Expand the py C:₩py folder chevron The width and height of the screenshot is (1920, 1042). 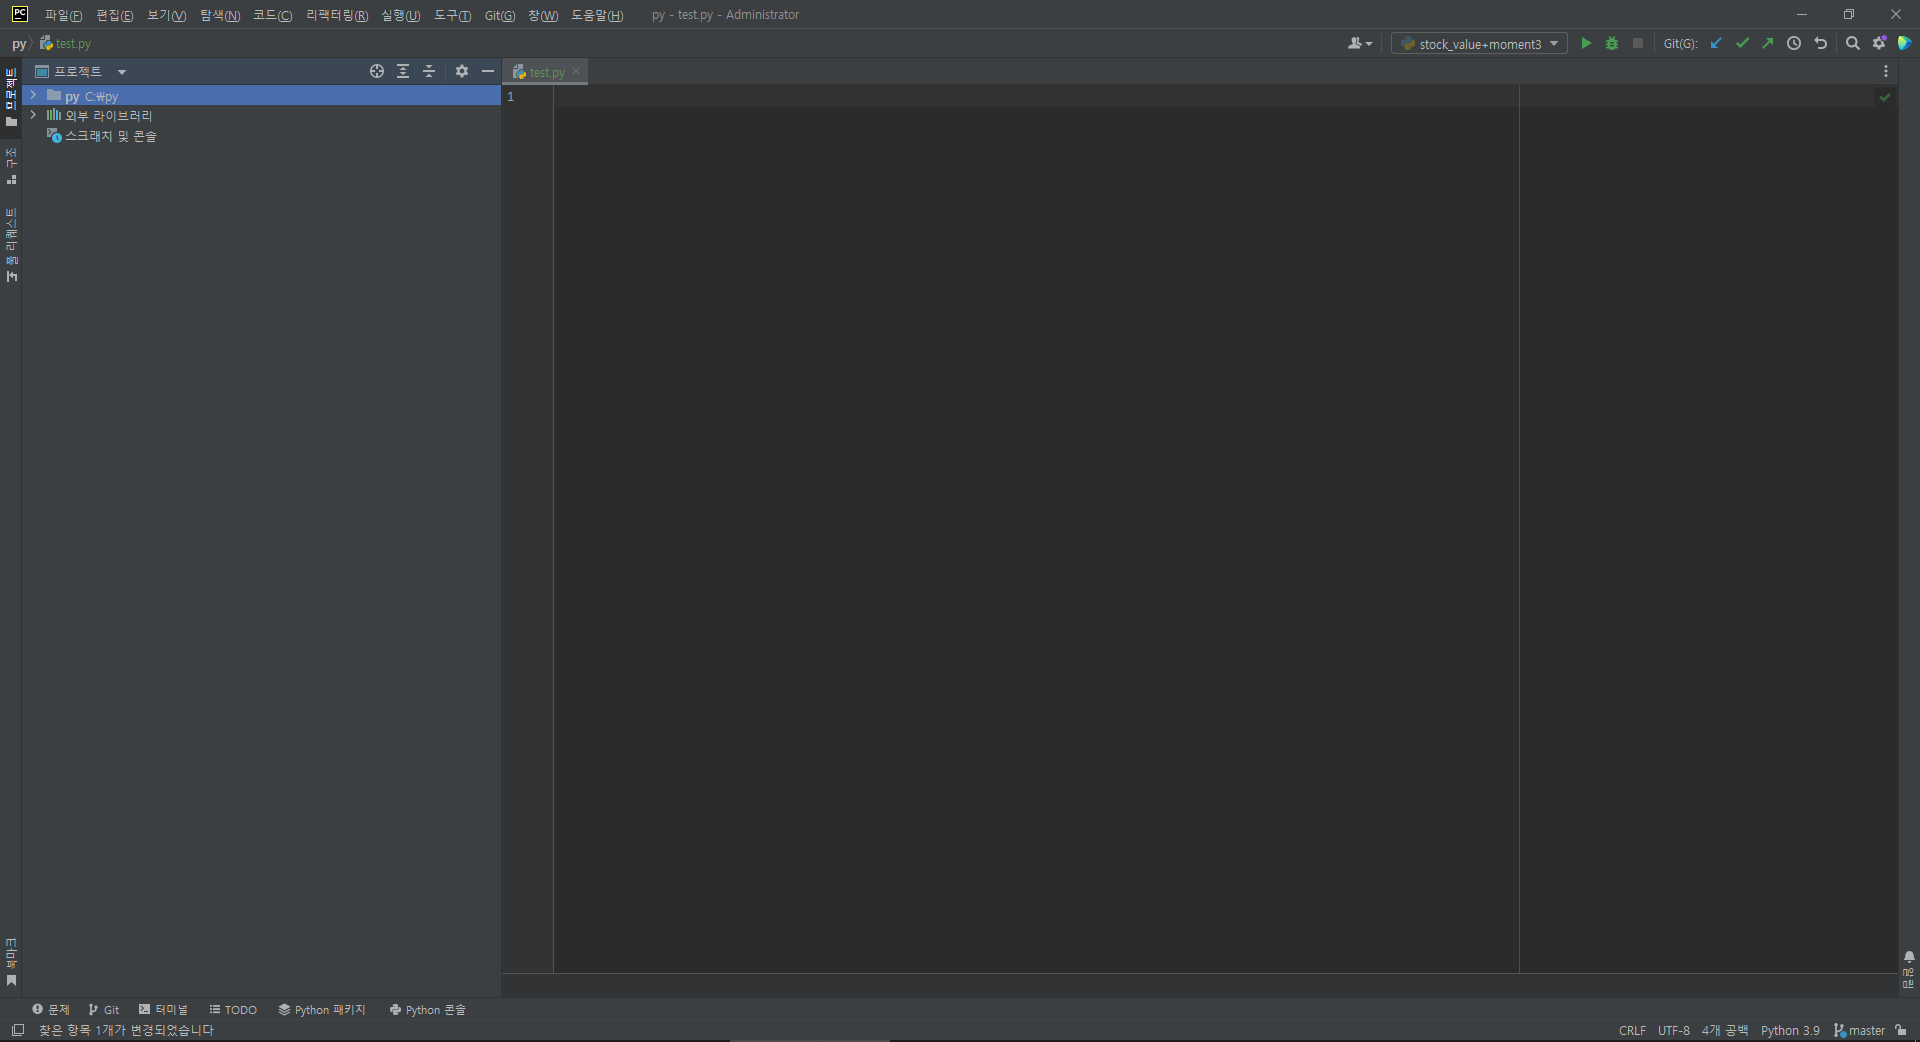[33, 95]
